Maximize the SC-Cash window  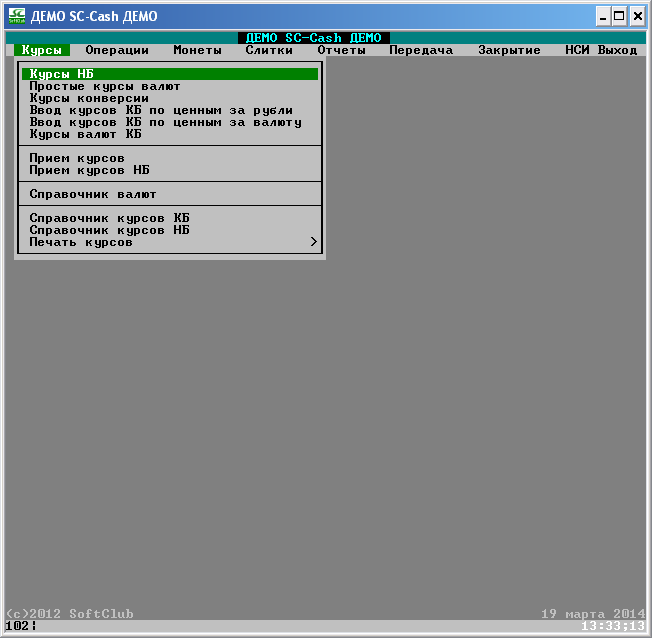[x=619, y=17]
